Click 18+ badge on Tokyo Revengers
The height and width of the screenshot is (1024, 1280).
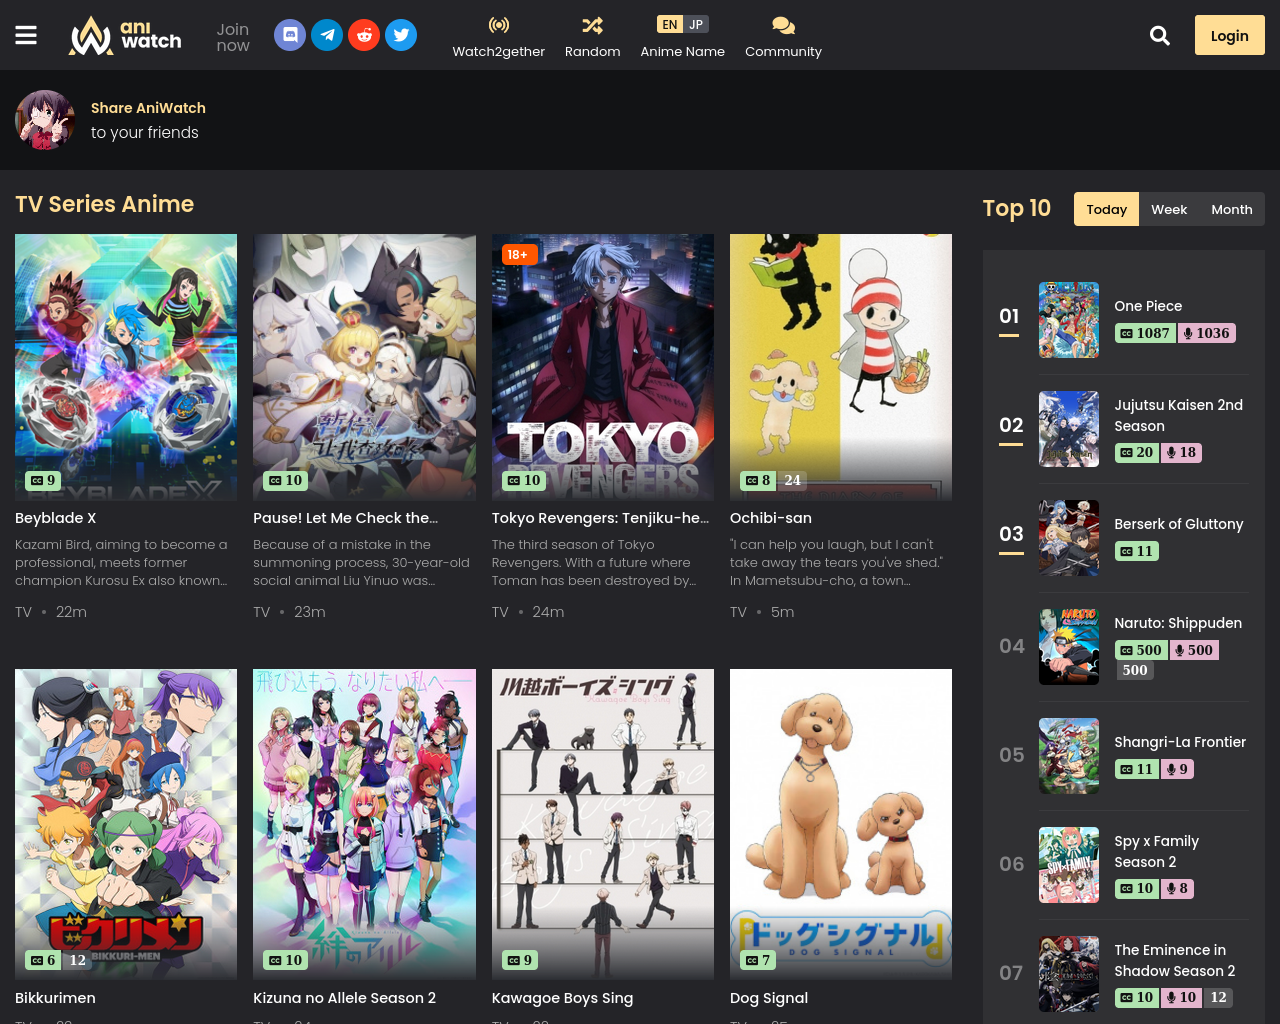[518, 255]
